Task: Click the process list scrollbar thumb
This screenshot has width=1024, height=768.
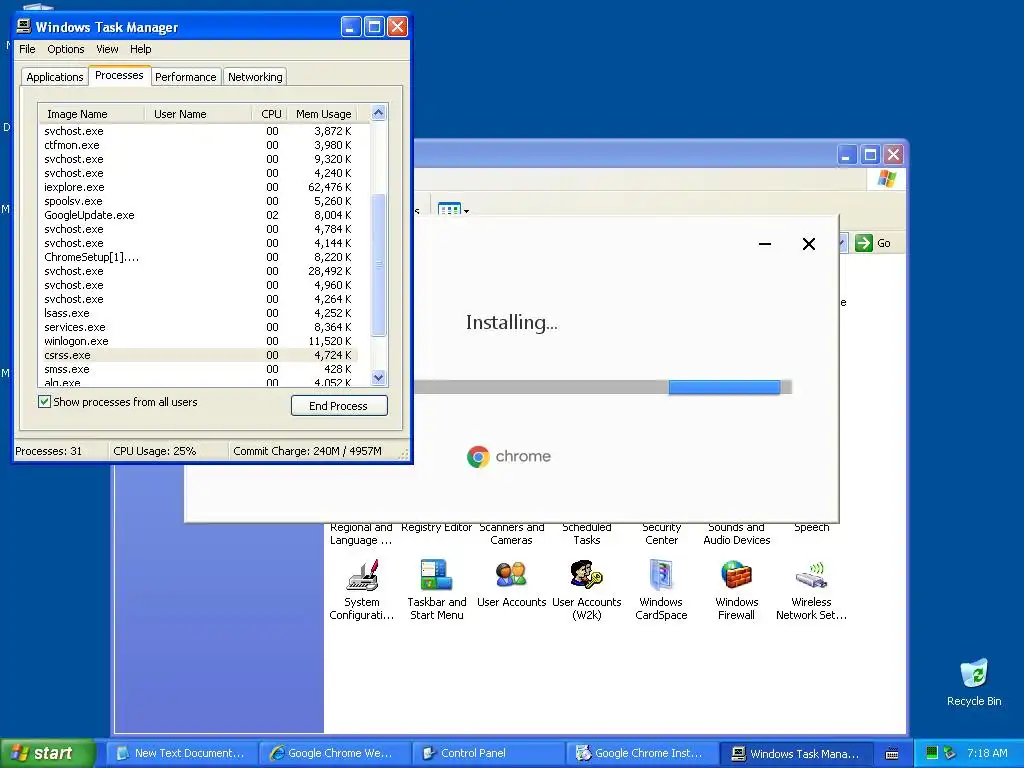Action: coord(379,264)
